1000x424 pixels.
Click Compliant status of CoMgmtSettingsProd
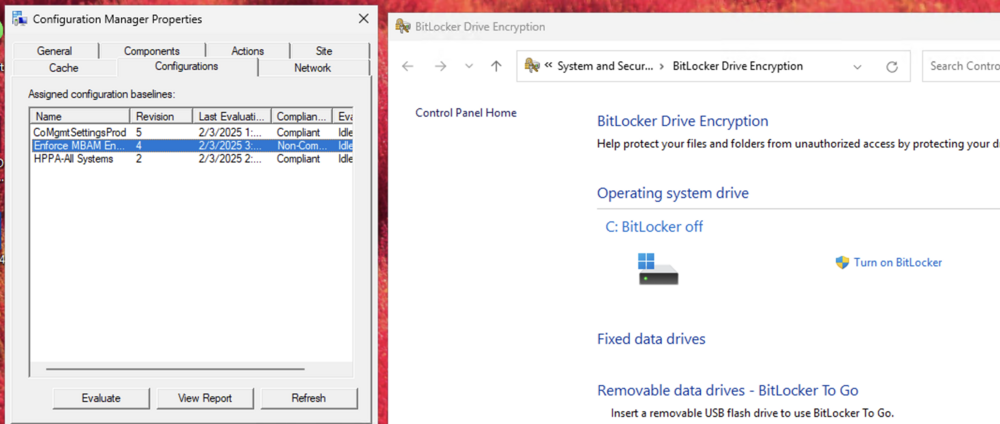(298, 132)
